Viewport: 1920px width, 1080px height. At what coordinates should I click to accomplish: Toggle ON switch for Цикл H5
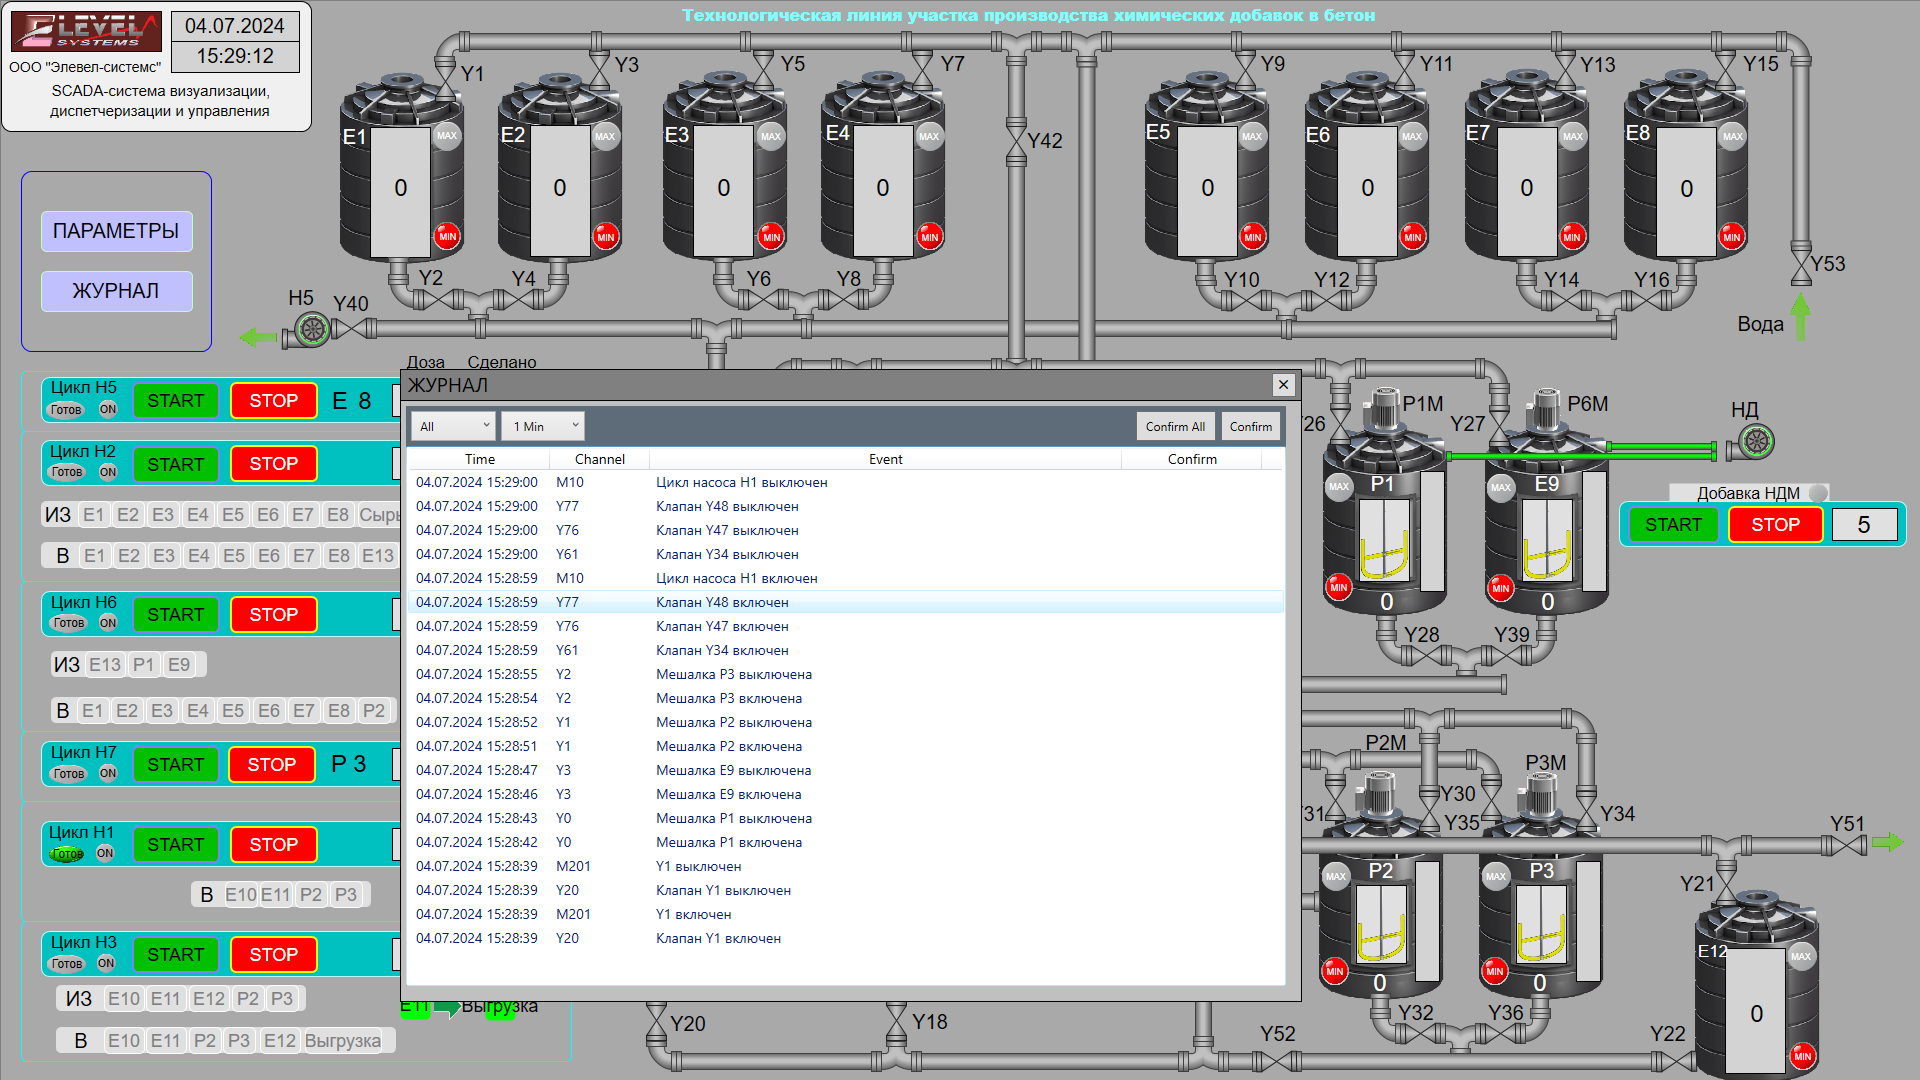[x=108, y=409]
